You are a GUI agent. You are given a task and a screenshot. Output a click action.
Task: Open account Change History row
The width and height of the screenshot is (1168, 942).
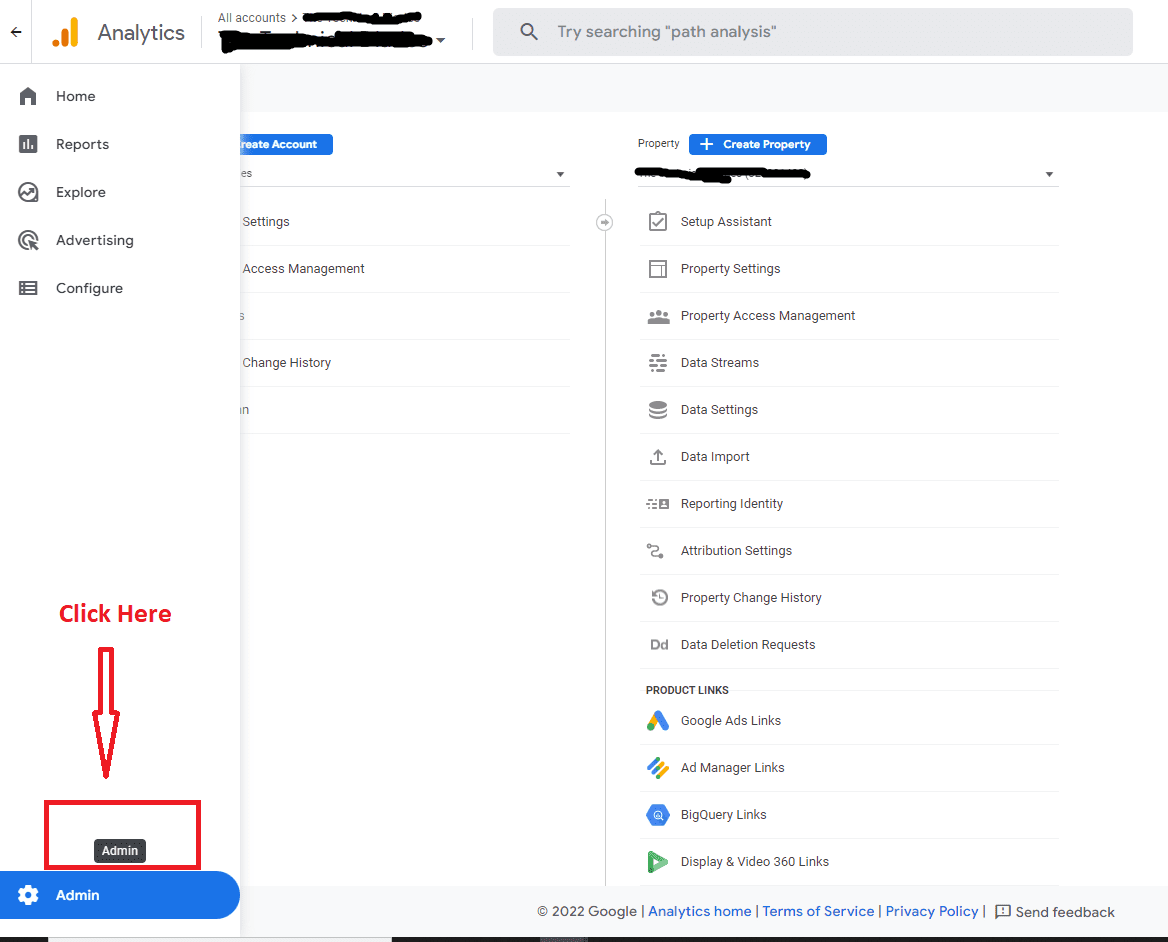[405, 363]
